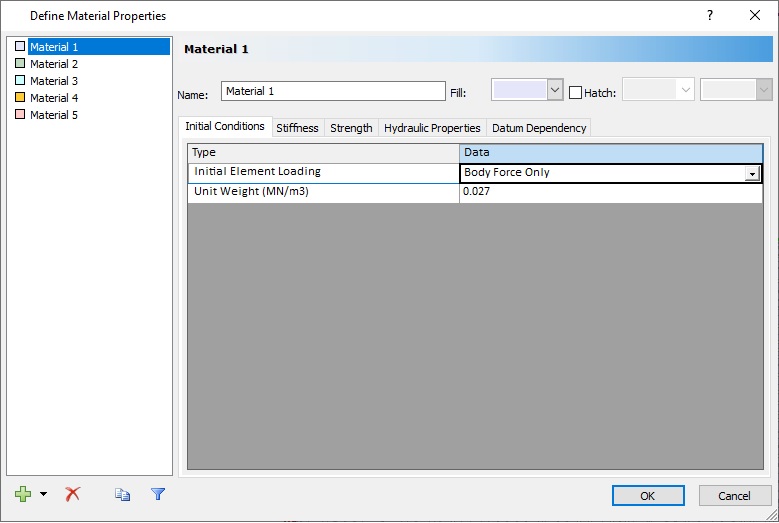Click into the material Name field

click(332, 91)
